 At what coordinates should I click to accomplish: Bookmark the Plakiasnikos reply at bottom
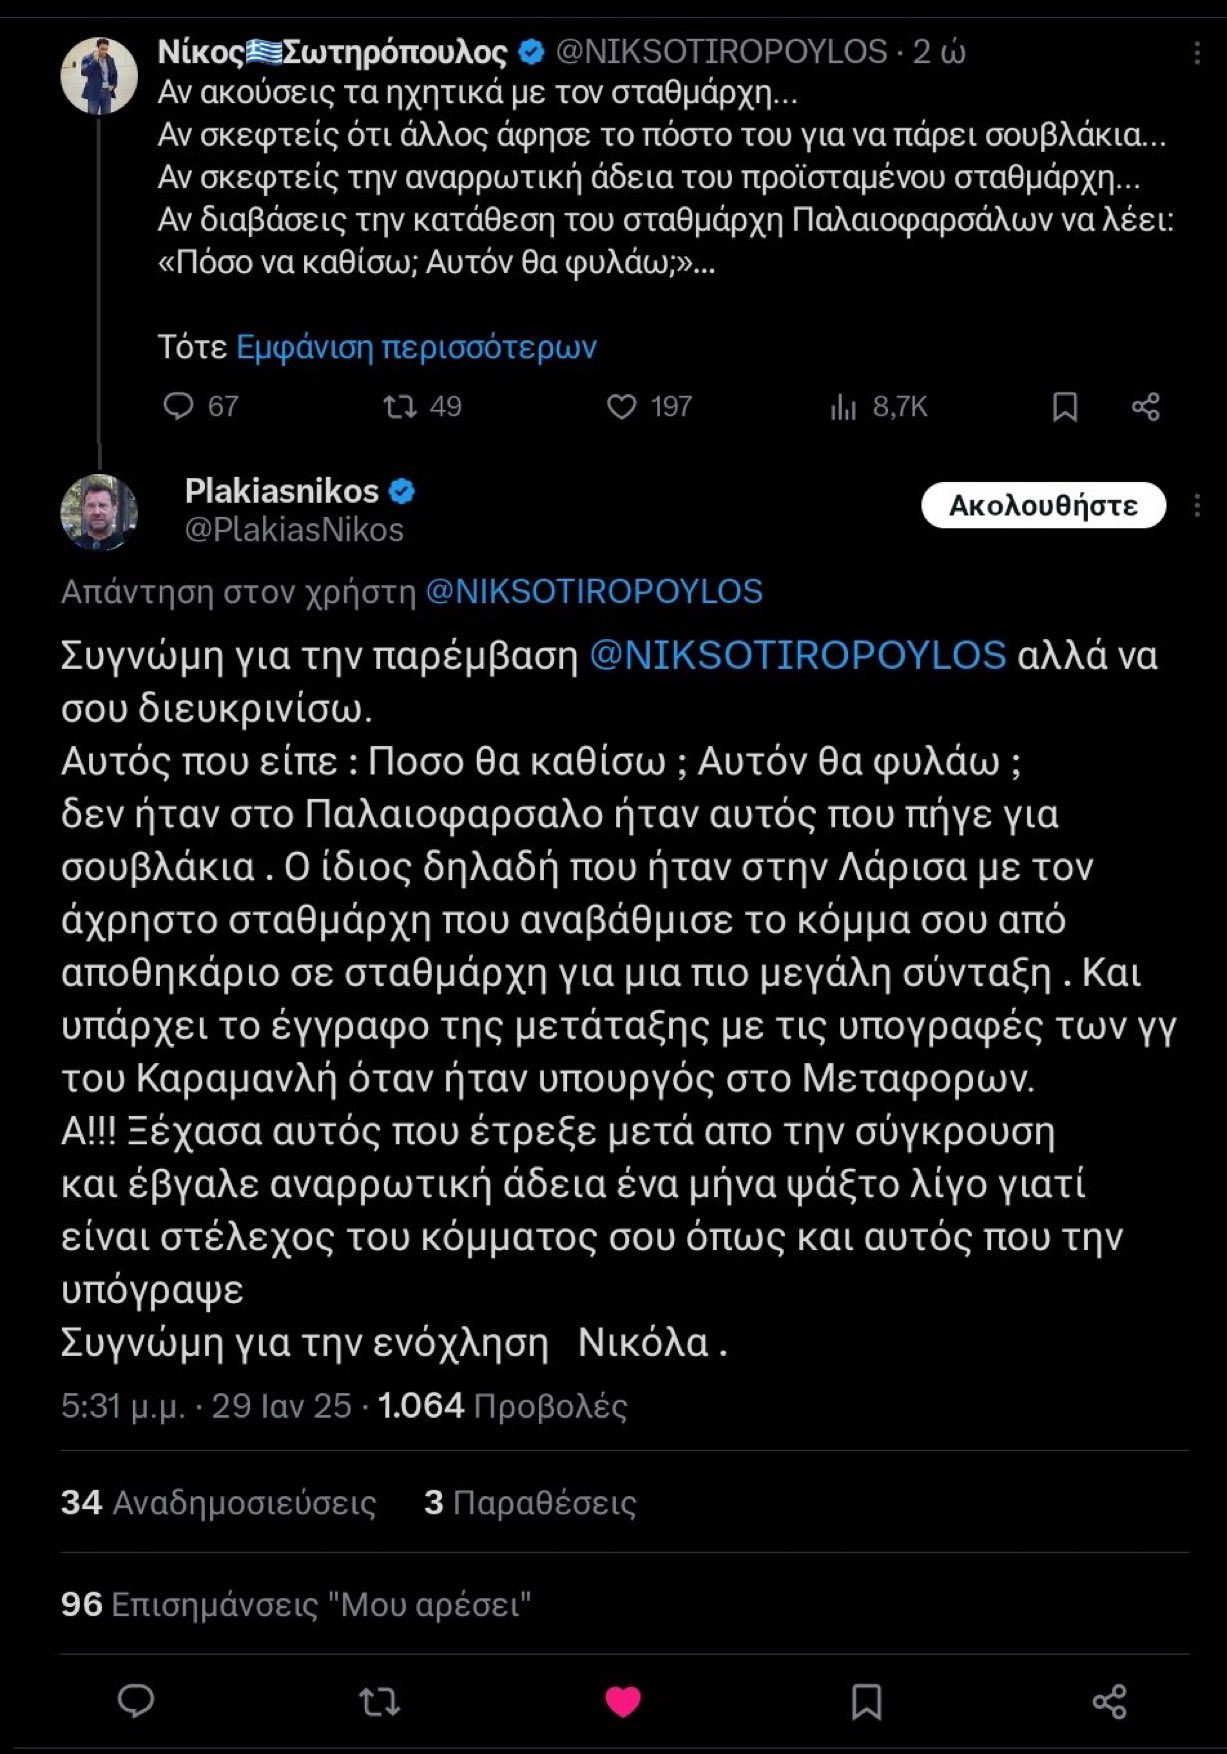866,1701
